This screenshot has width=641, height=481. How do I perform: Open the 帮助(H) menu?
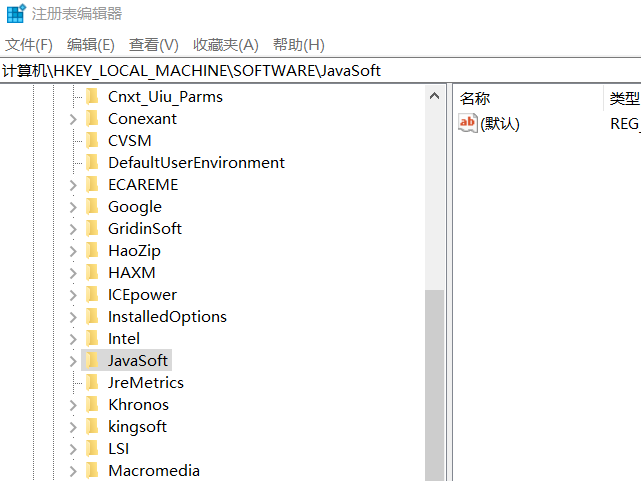click(299, 45)
